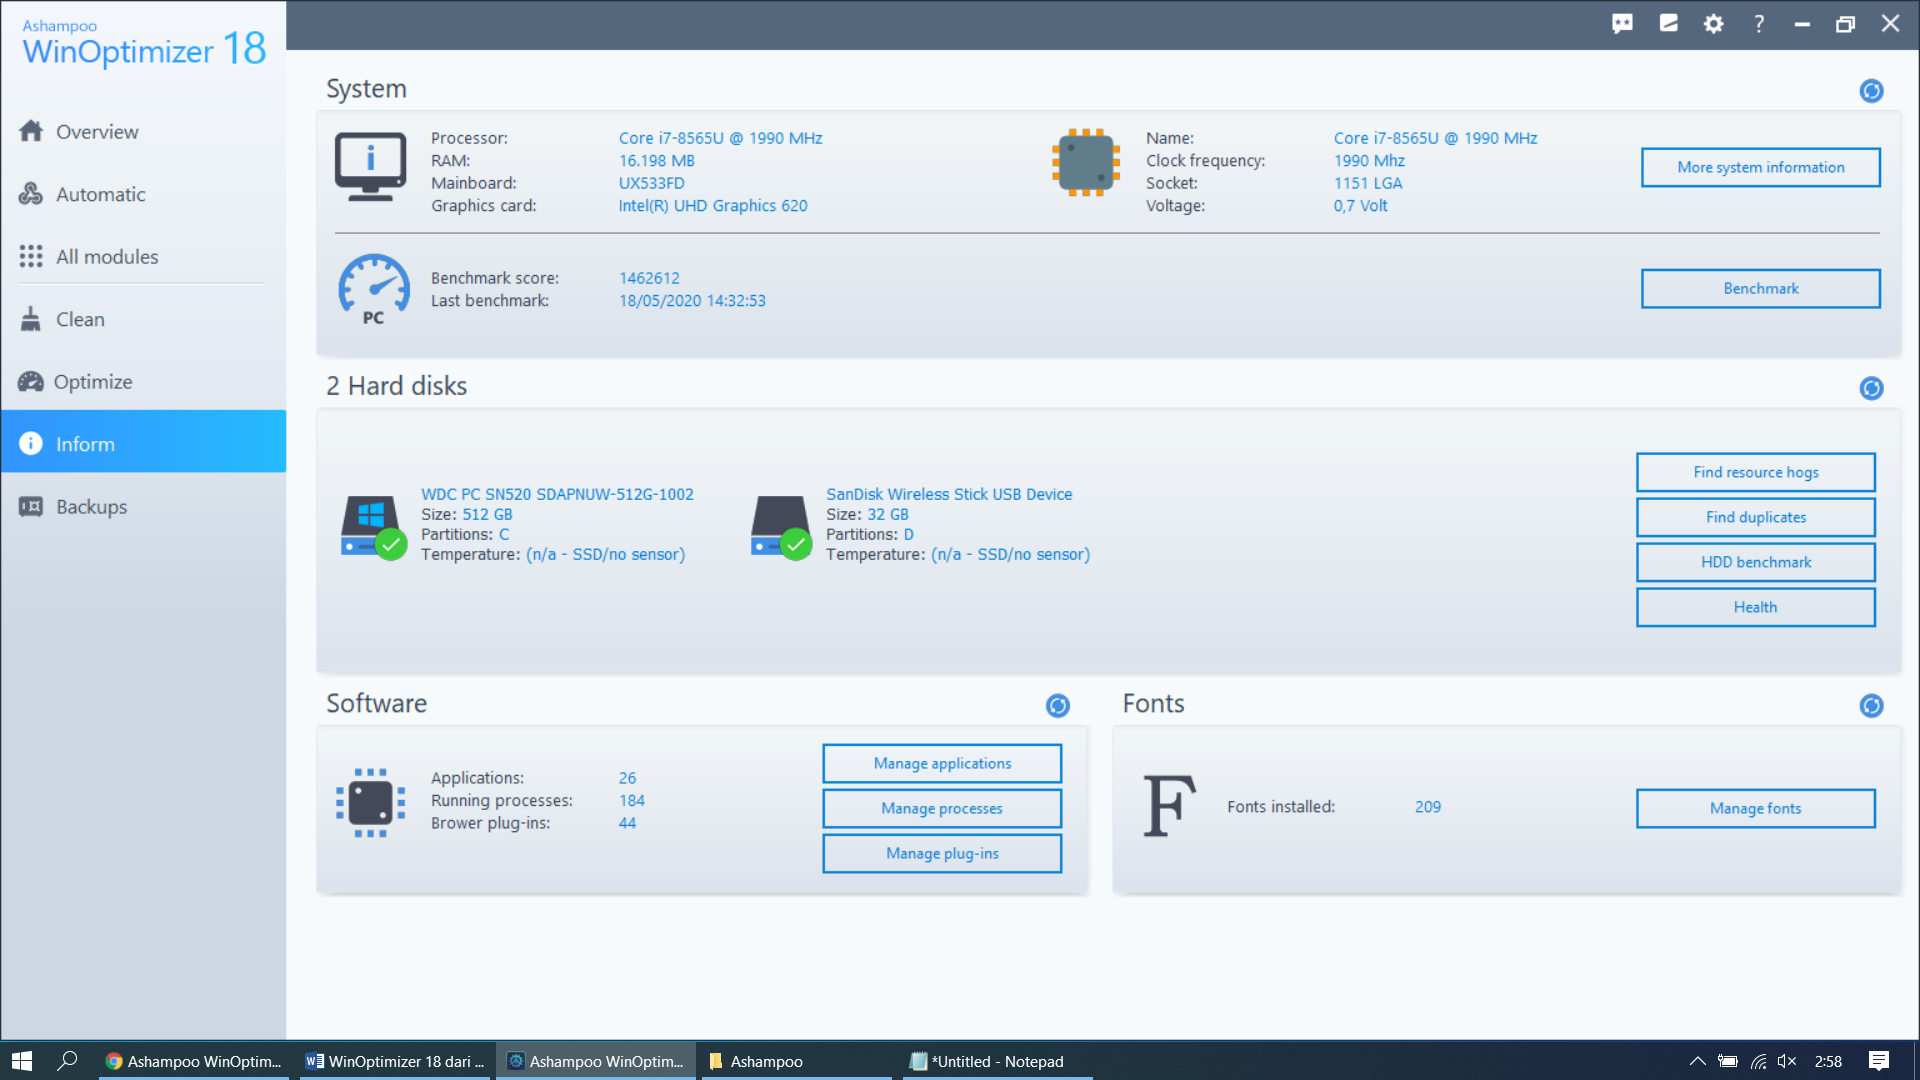The width and height of the screenshot is (1920, 1080).
Task: Go to the Clean section
Action: tap(143, 319)
